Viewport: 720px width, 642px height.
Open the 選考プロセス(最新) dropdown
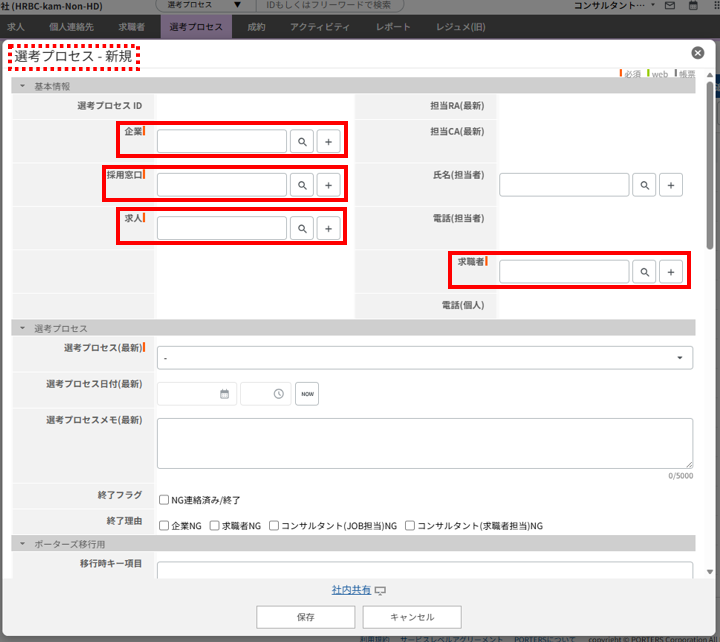point(424,358)
